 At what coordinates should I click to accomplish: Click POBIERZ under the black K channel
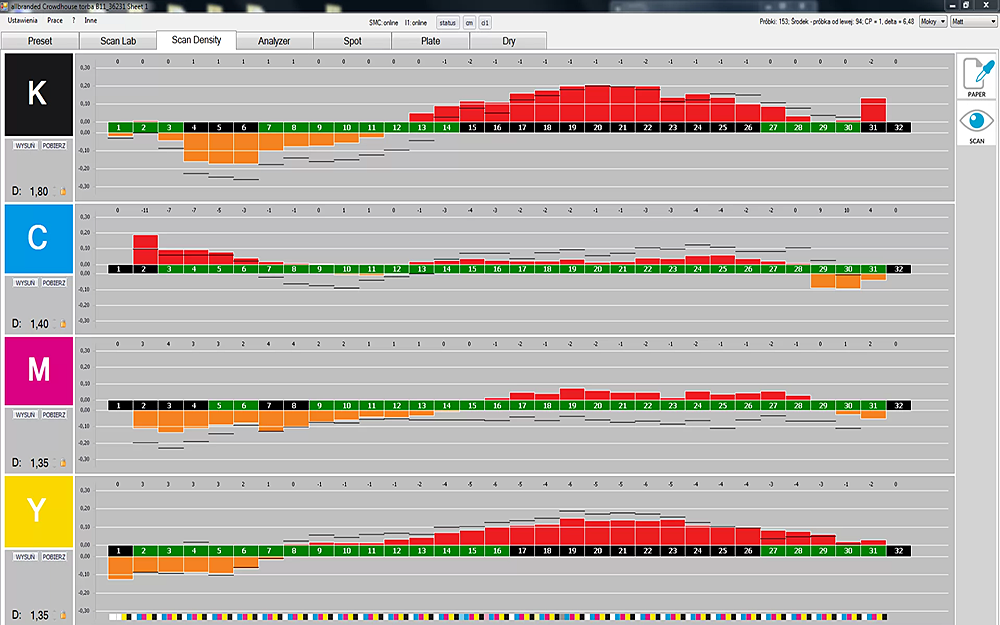coord(54,145)
